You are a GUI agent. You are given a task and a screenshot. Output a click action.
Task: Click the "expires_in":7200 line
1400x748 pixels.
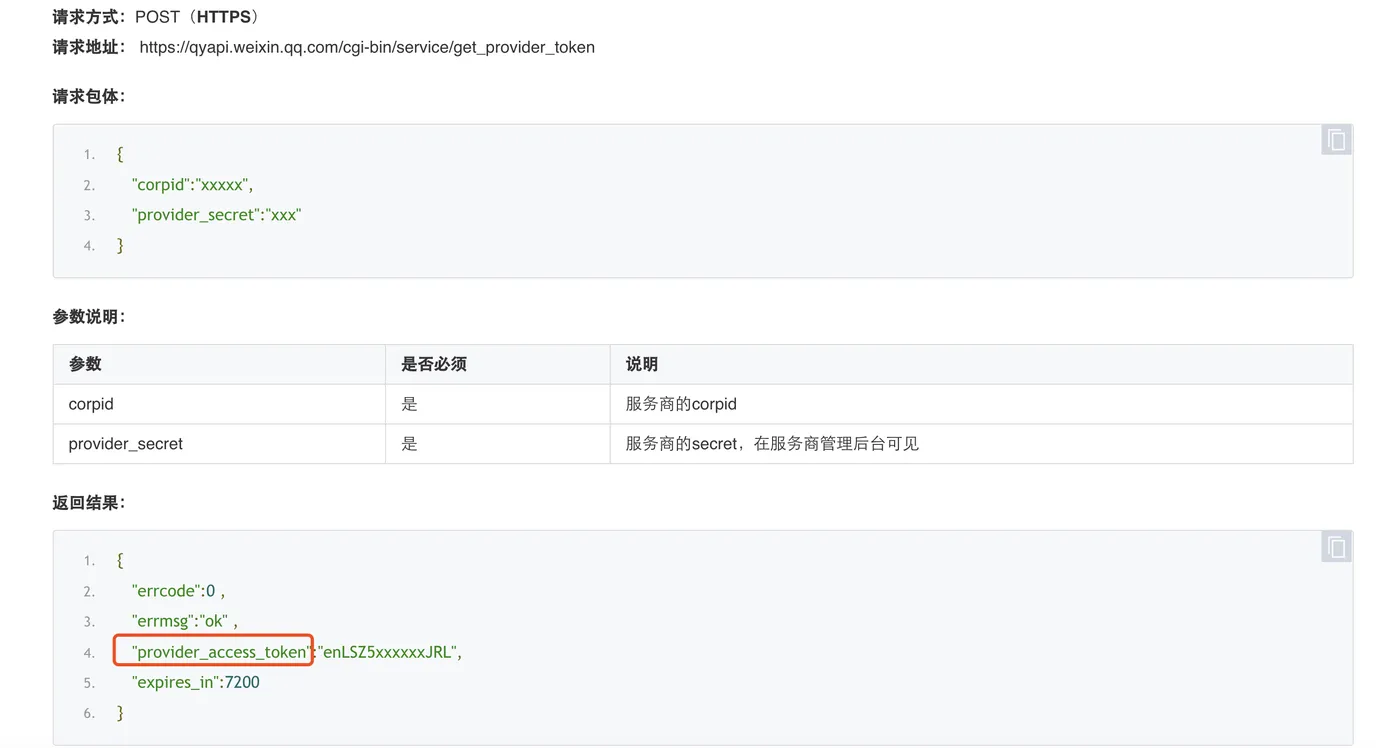195,682
